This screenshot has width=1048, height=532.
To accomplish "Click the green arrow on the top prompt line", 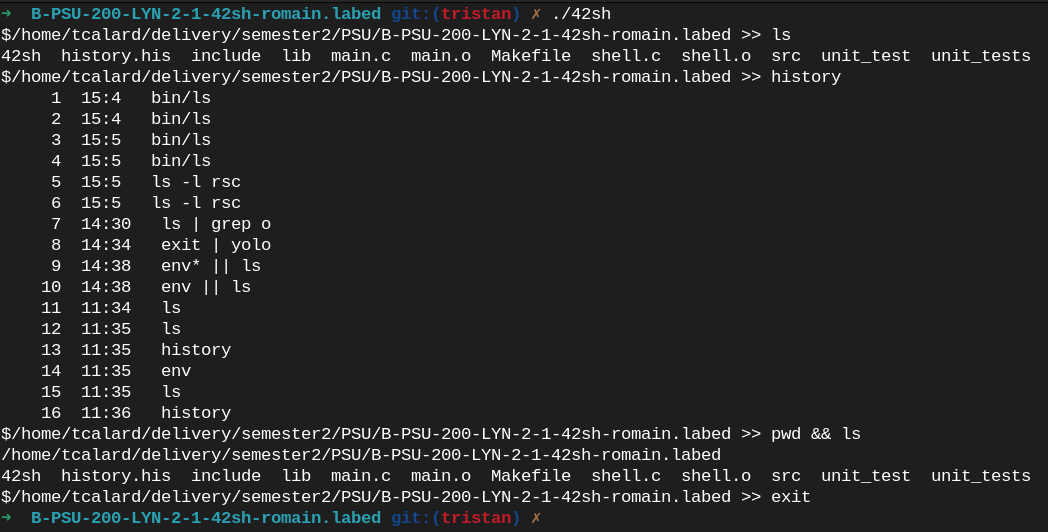I will click(x=7, y=14).
